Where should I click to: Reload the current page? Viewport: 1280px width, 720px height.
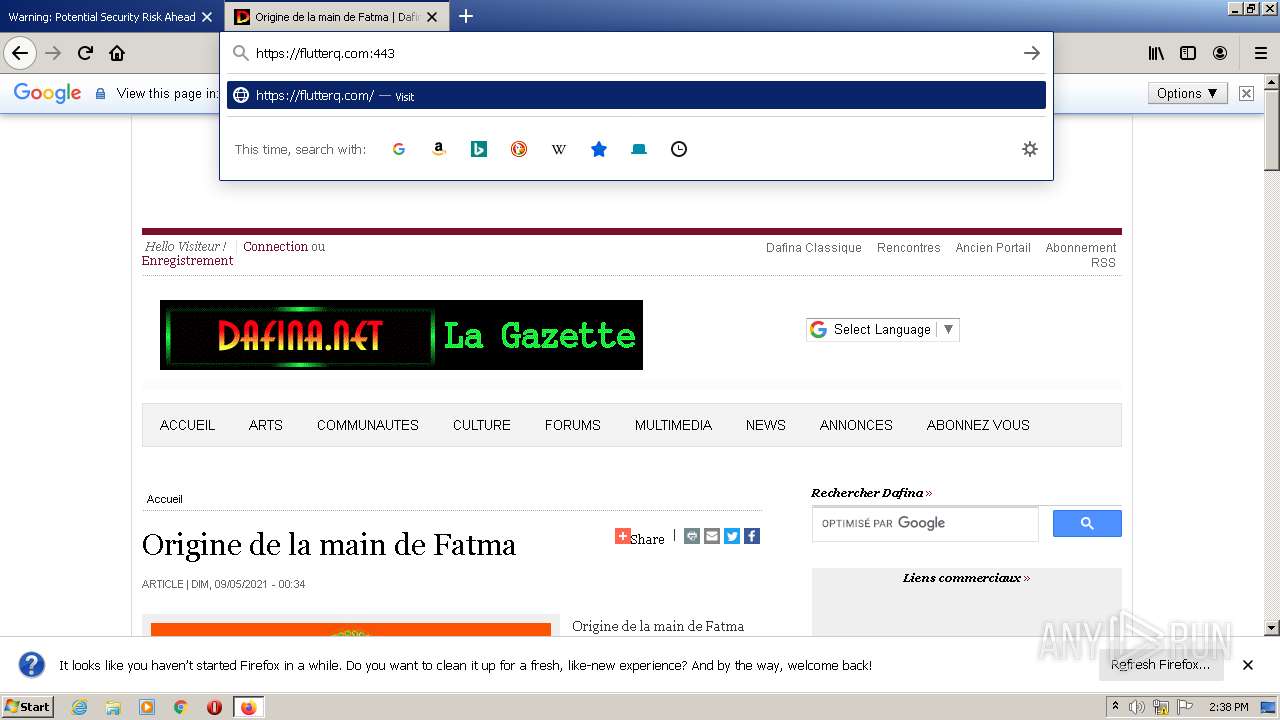pos(85,53)
